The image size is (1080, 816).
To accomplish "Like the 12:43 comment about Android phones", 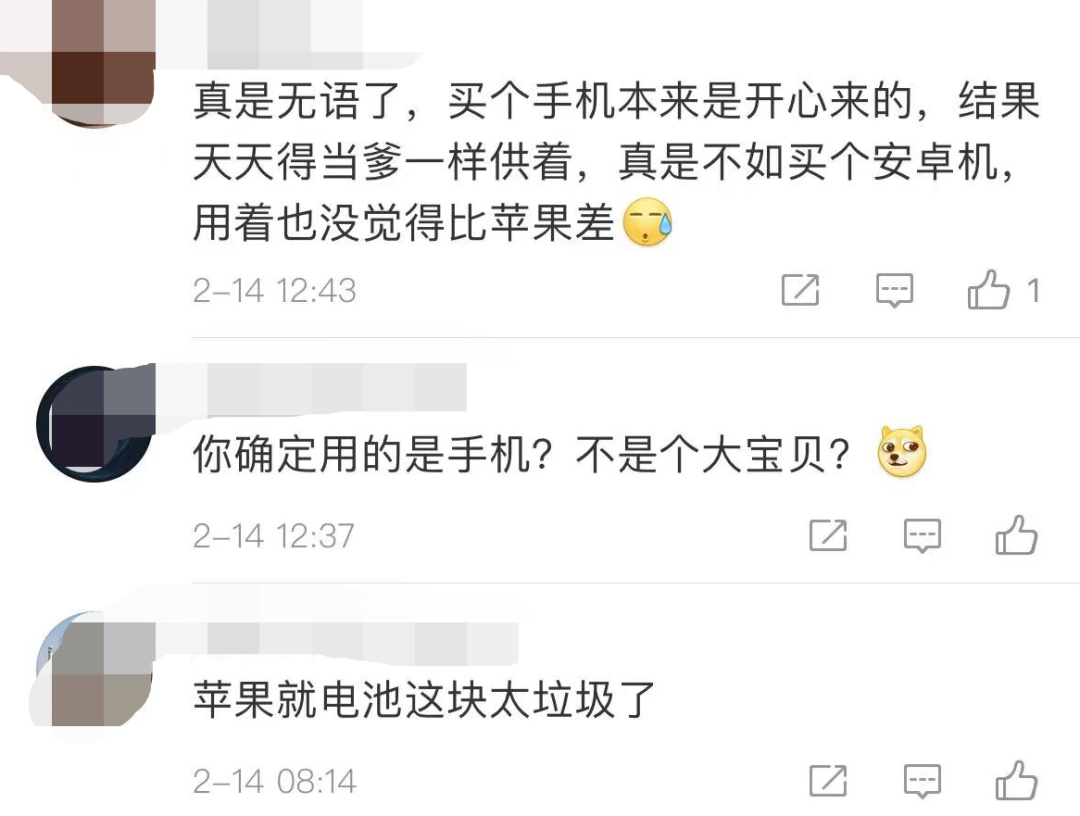I will [988, 289].
